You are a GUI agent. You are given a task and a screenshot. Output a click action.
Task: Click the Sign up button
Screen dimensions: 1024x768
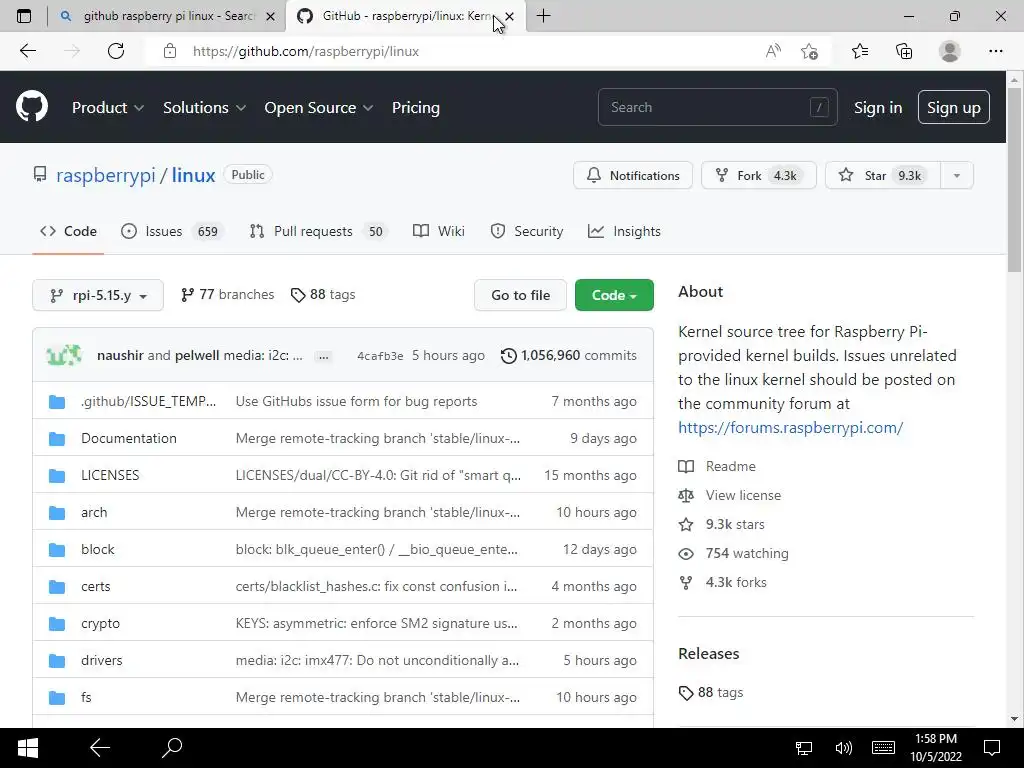[953, 108]
